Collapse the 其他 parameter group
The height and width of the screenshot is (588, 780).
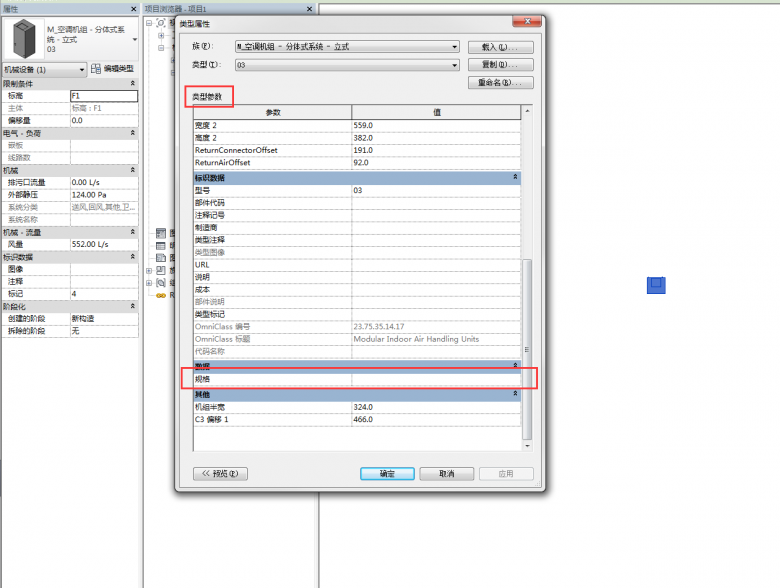click(x=515, y=394)
